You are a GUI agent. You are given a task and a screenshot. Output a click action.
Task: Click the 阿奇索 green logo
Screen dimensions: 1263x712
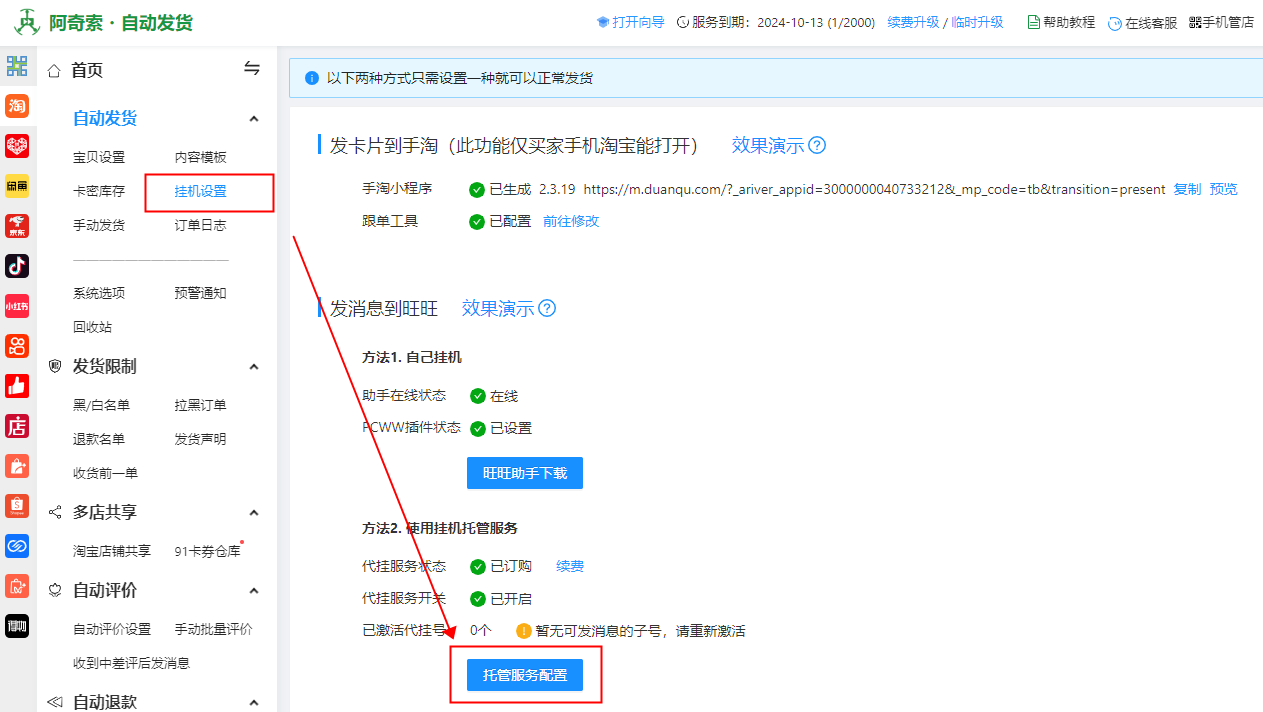point(28,22)
